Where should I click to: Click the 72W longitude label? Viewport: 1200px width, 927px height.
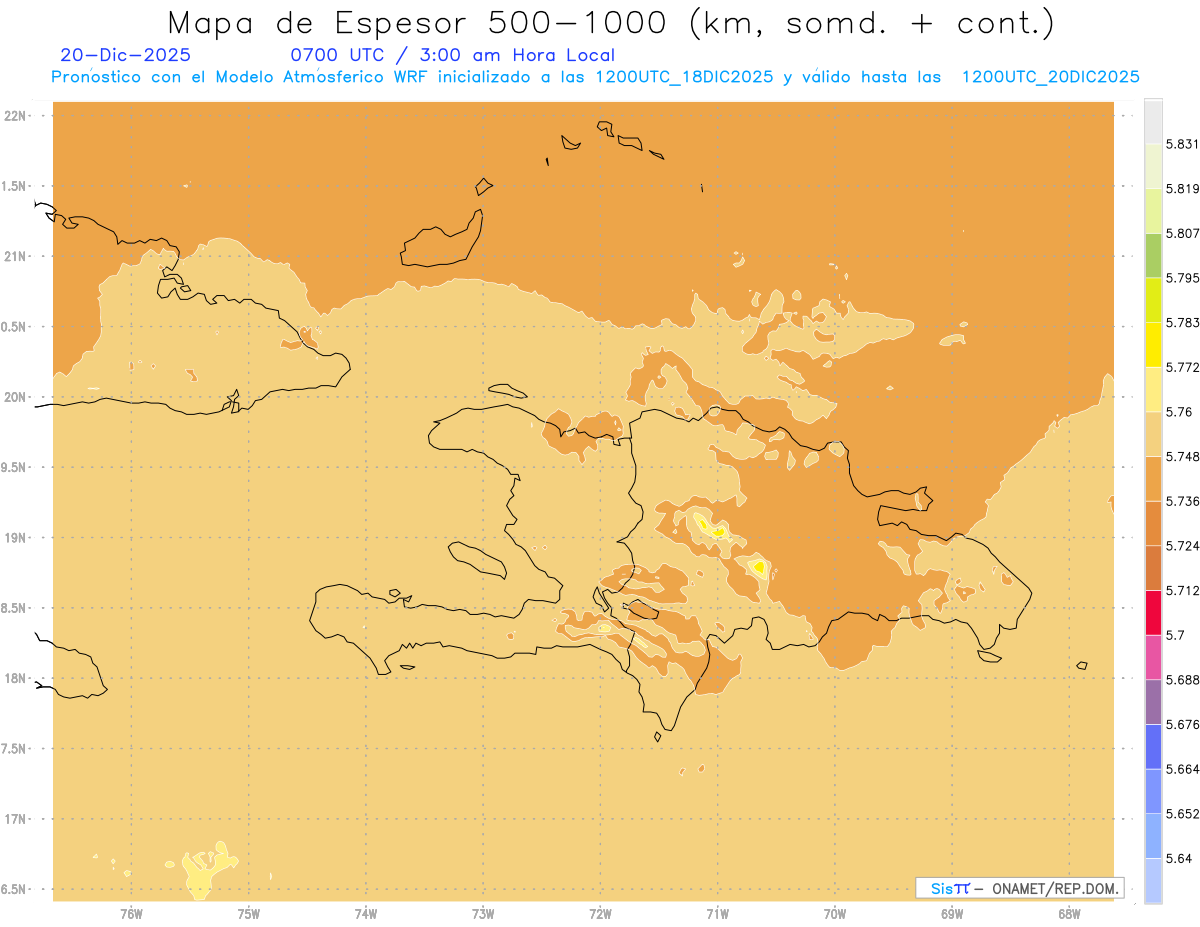pos(600,913)
